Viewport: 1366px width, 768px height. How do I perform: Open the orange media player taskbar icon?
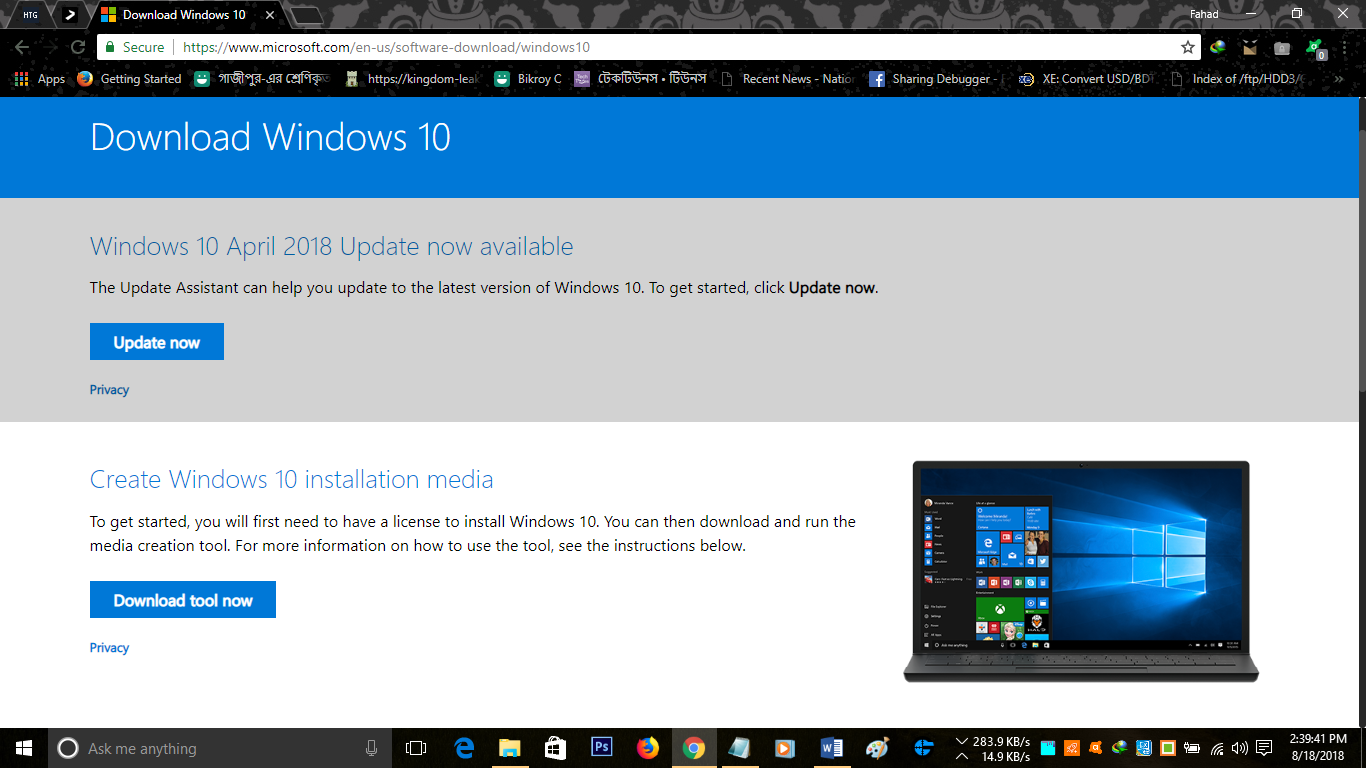tap(786, 748)
